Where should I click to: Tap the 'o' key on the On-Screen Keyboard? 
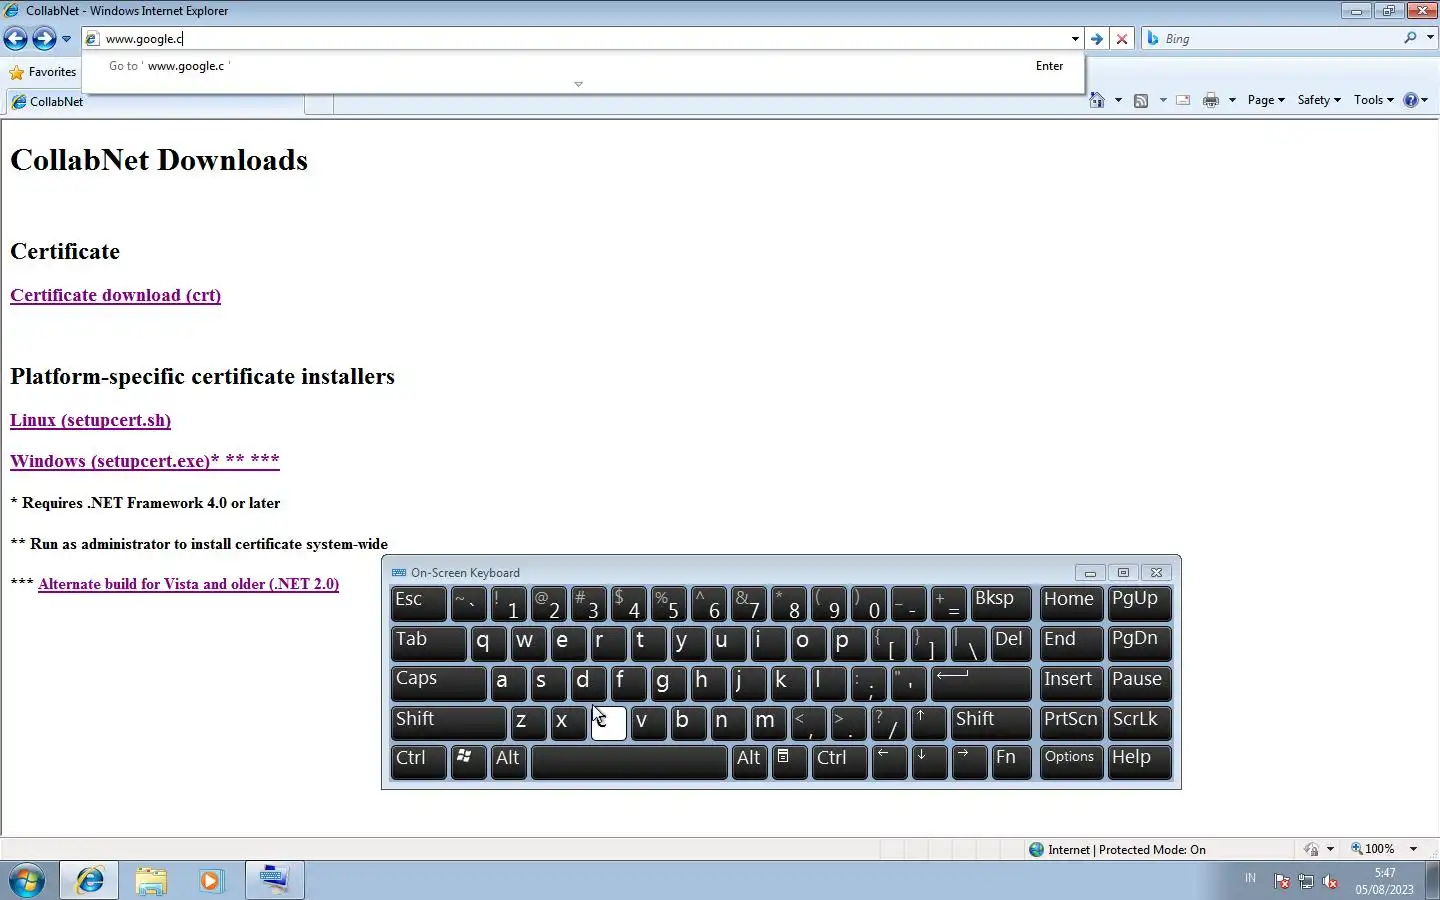pos(808,643)
